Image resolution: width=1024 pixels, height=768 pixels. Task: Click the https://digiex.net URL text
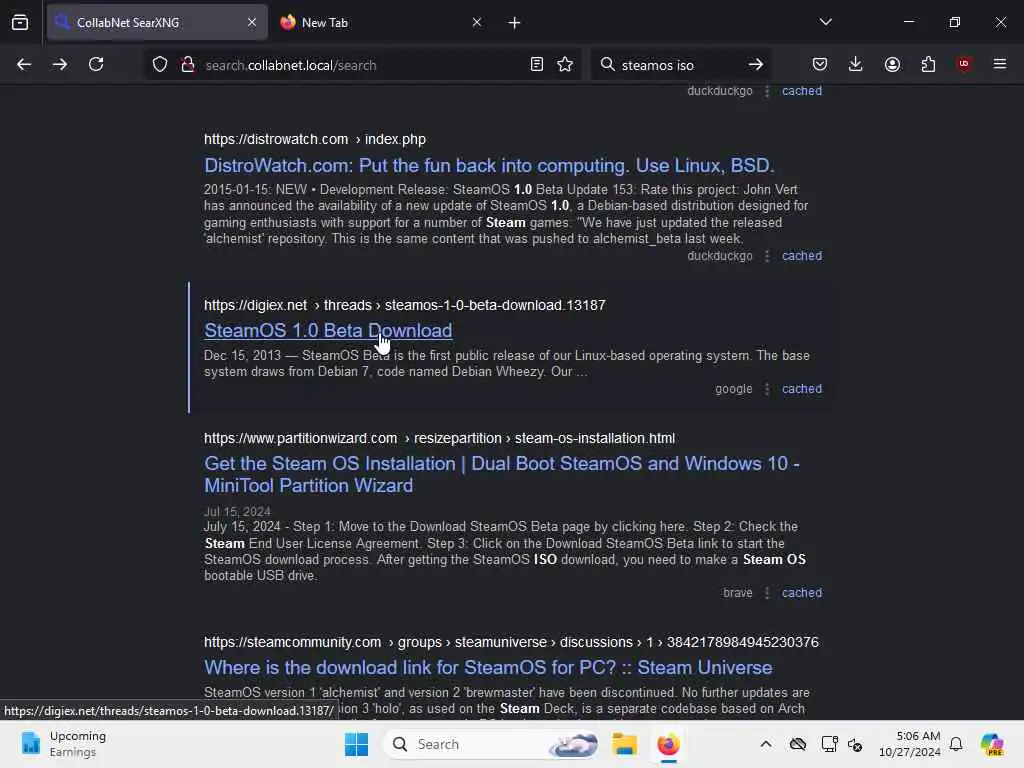click(255, 306)
